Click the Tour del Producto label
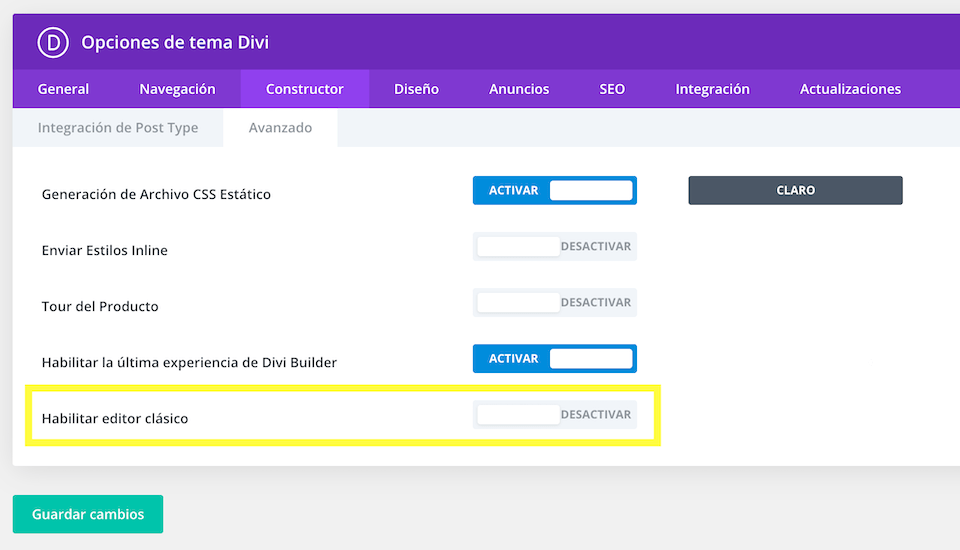This screenshot has height=550, width=960. tap(100, 306)
